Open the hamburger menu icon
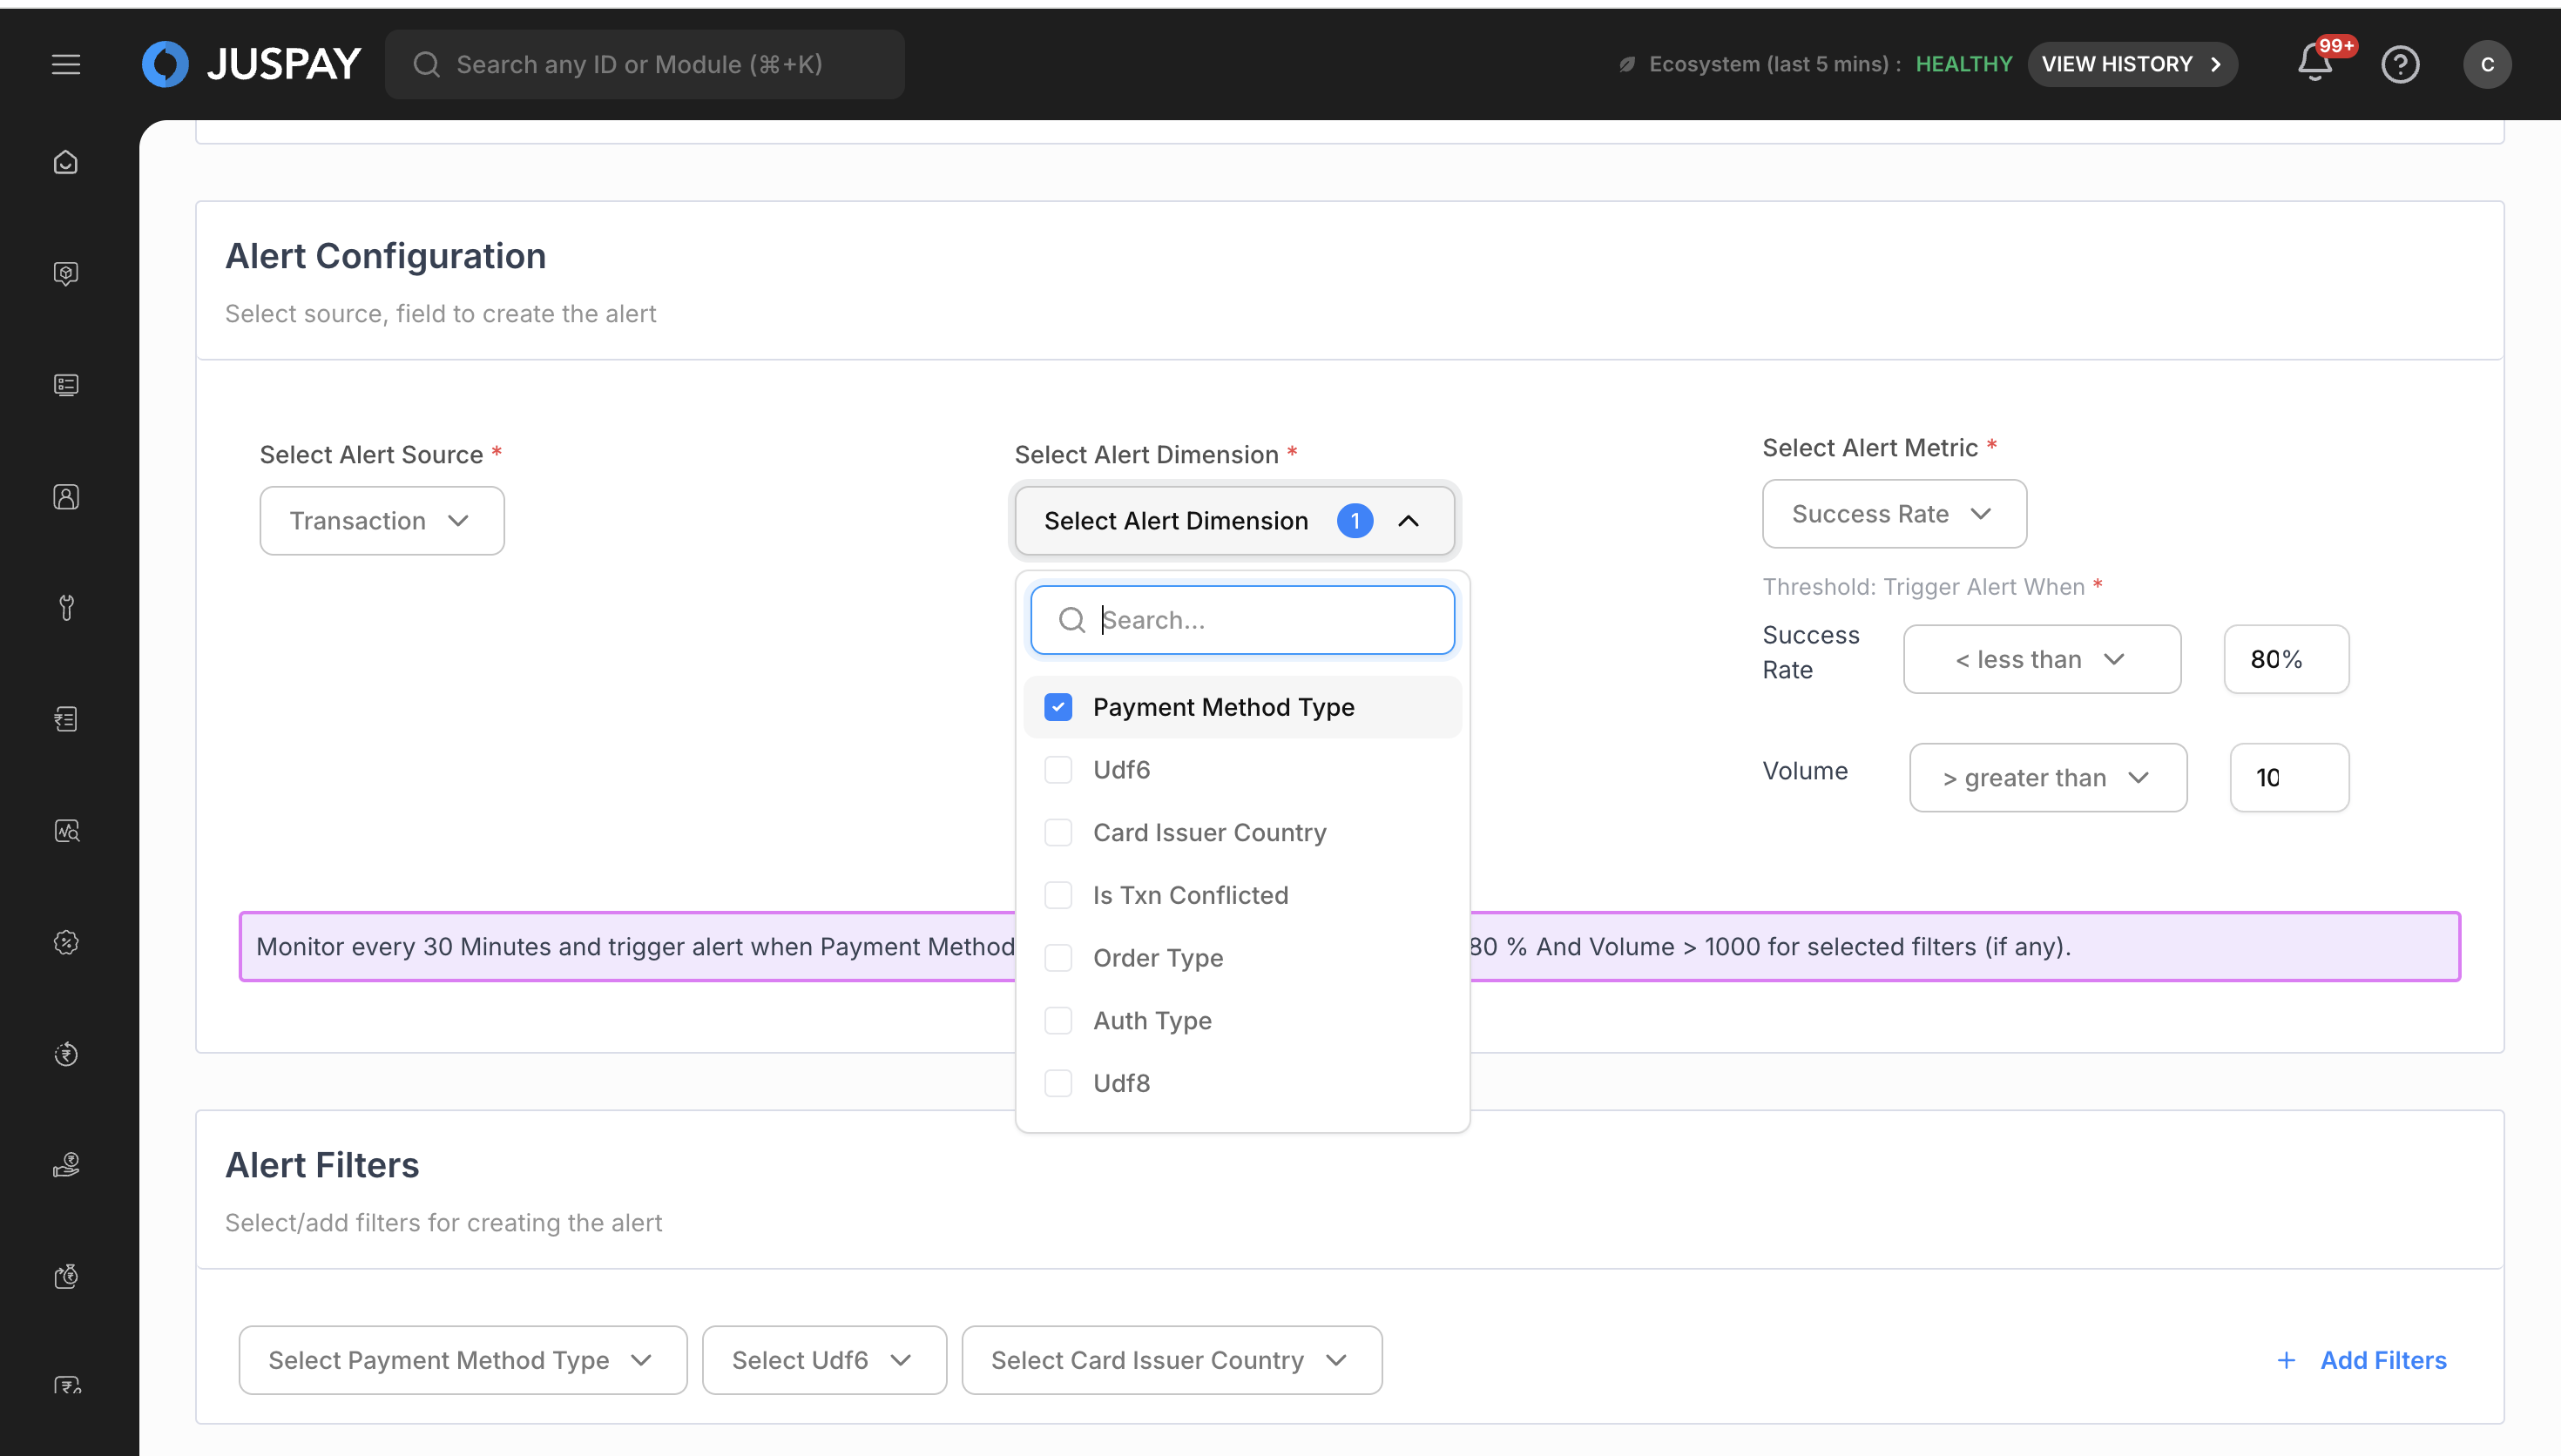This screenshot has width=2561, height=1456. tap(66, 64)
